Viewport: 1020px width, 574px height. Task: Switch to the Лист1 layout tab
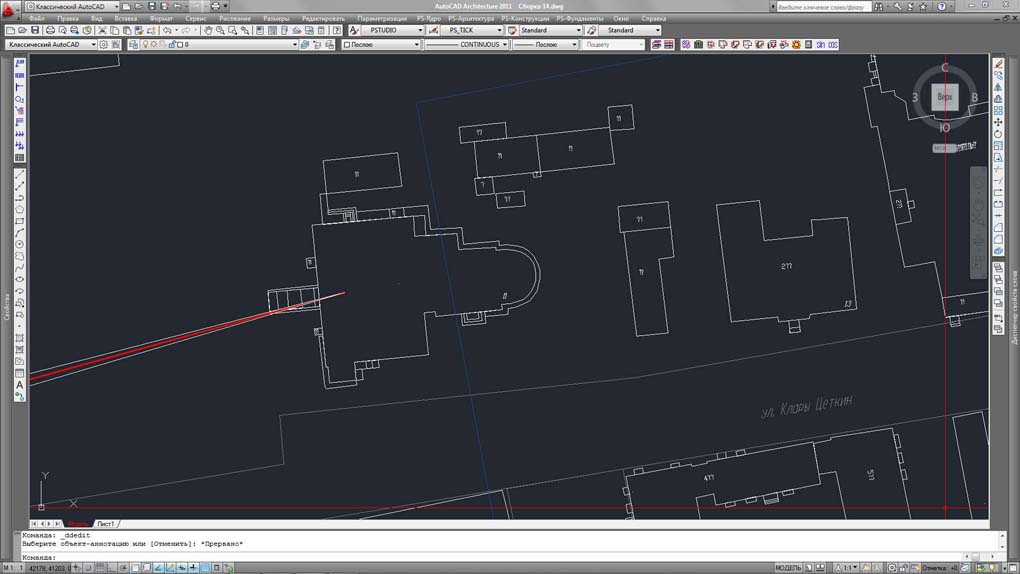pyautogui.click(x=105, y=524)
